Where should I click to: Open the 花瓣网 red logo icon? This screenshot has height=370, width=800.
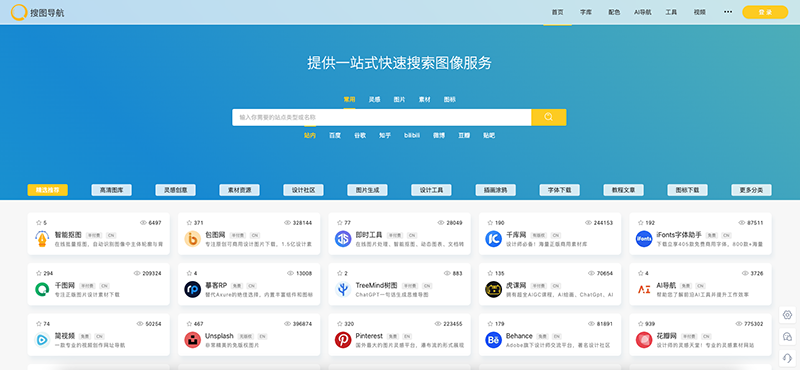click(x=644, y=339)
